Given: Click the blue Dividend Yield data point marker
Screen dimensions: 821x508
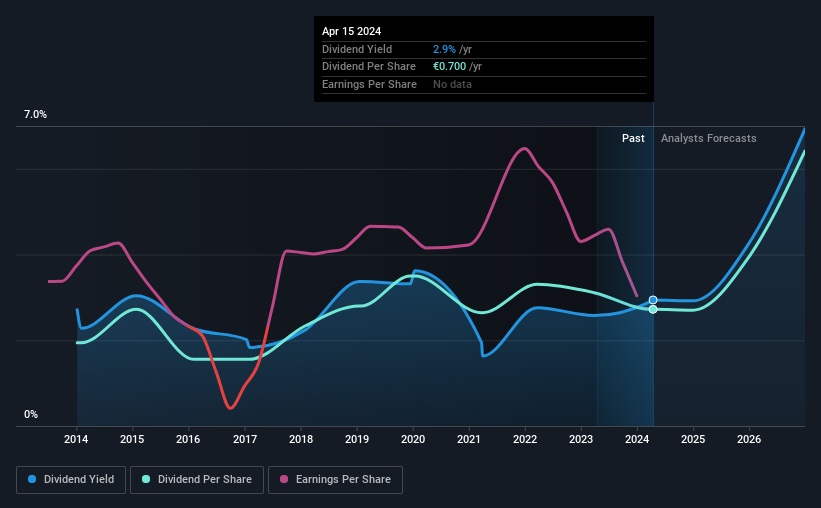Looking at the screenshot, I should (653, 300).
